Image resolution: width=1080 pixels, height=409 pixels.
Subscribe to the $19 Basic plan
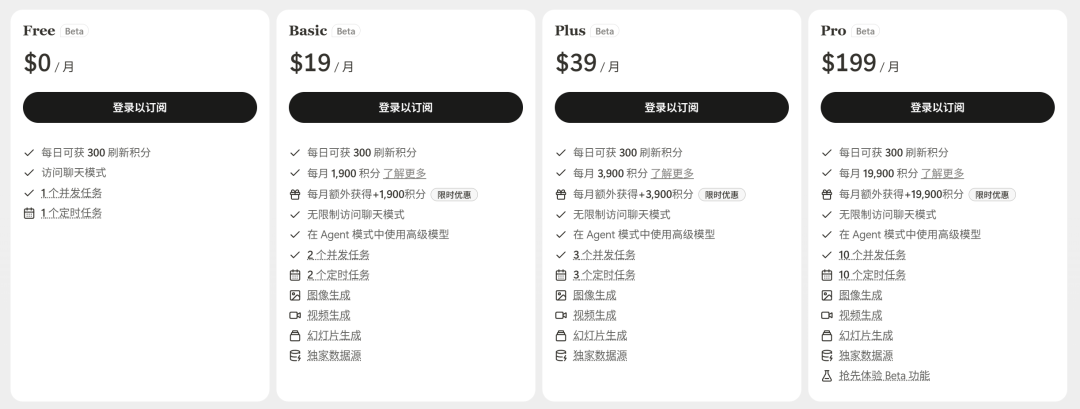[x=406, y=107]
